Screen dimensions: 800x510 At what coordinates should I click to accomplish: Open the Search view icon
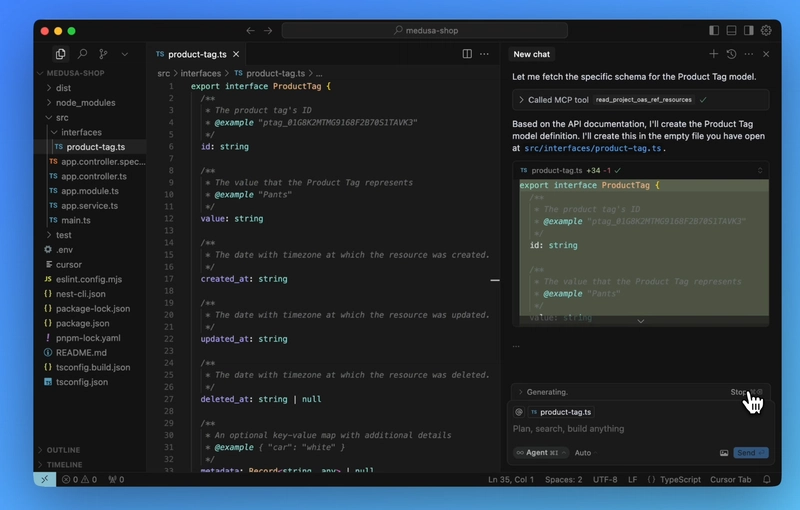pyautogui.click(x=82, y=54)
